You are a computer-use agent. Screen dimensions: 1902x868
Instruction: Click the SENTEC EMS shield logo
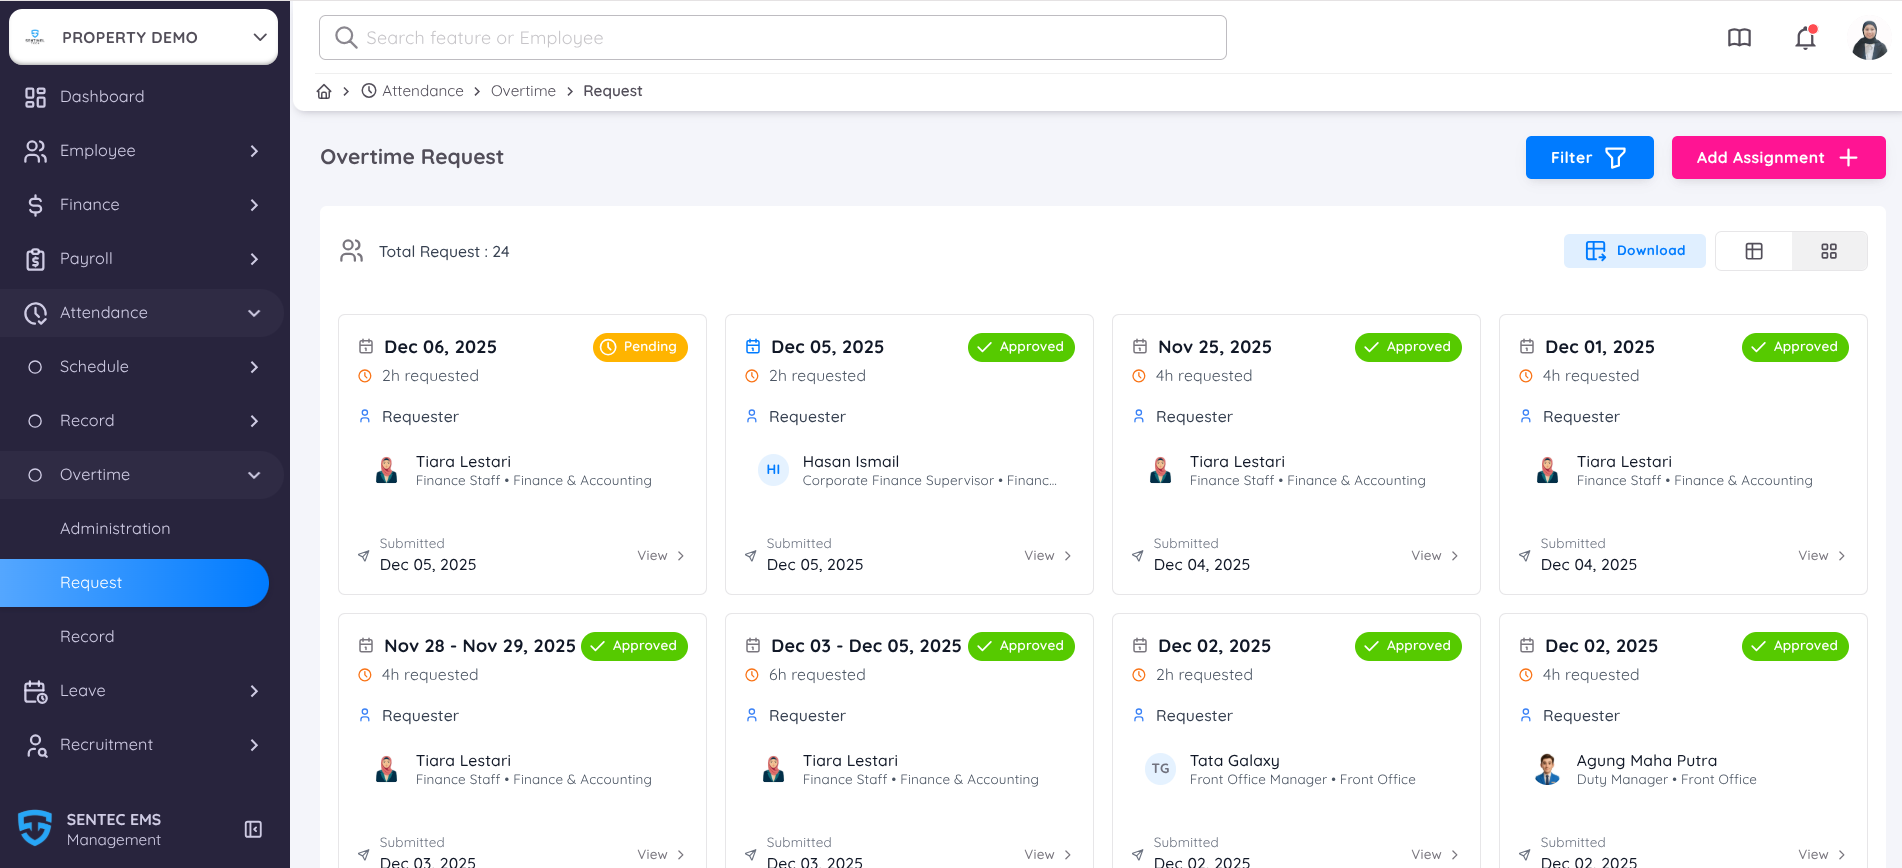click(35, 828)
